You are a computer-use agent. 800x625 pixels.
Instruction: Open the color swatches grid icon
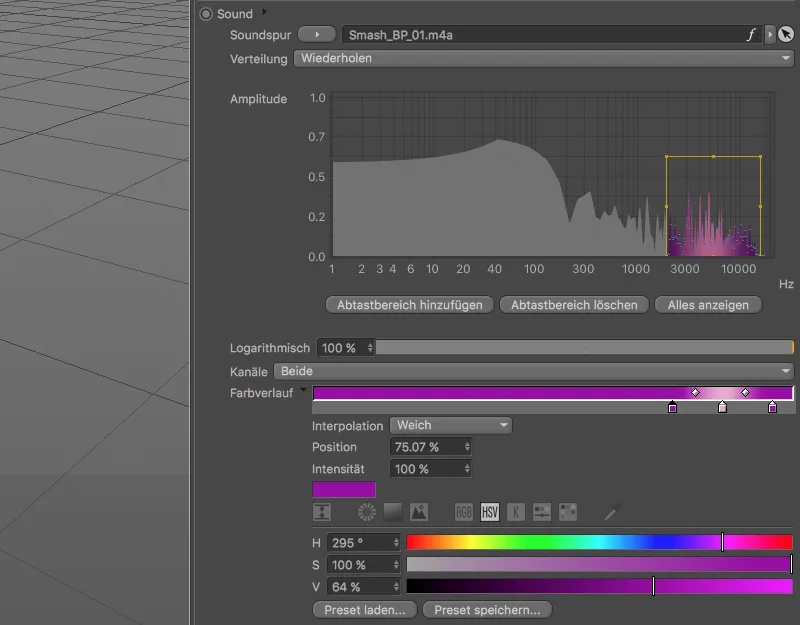coord(568,512)
